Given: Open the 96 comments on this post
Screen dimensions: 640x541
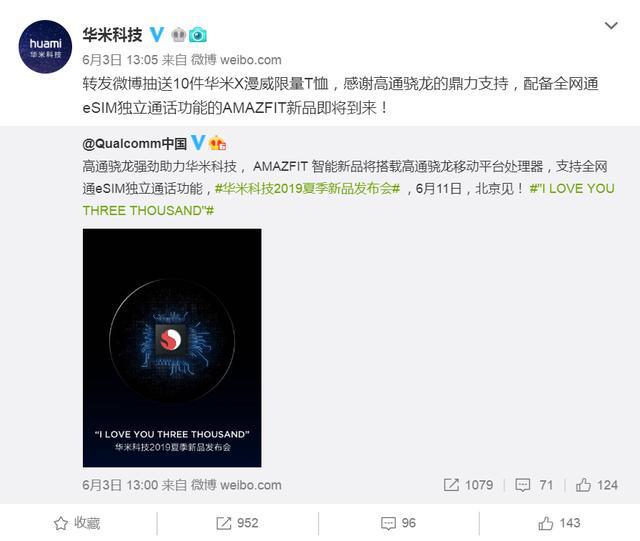Looking at the screenshot, I should [x=398, y=523].
